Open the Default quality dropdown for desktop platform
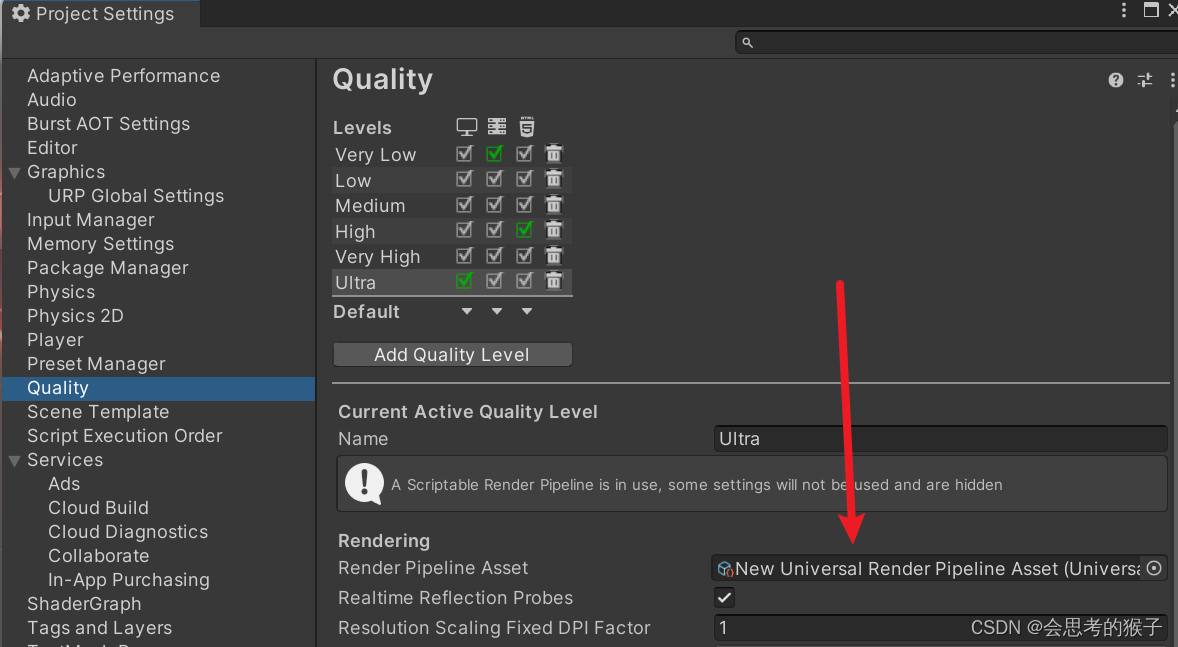1178x647 pixels. point(466,311)
